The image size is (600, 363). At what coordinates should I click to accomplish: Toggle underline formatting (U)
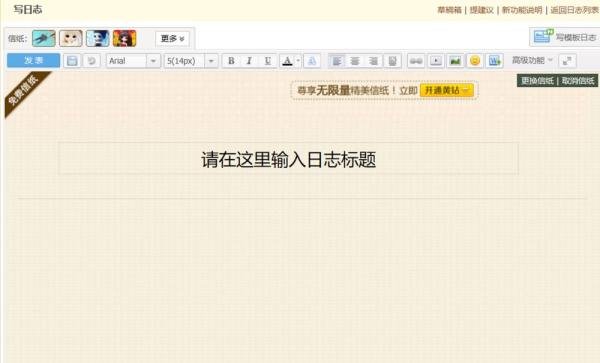coord(267,61)
